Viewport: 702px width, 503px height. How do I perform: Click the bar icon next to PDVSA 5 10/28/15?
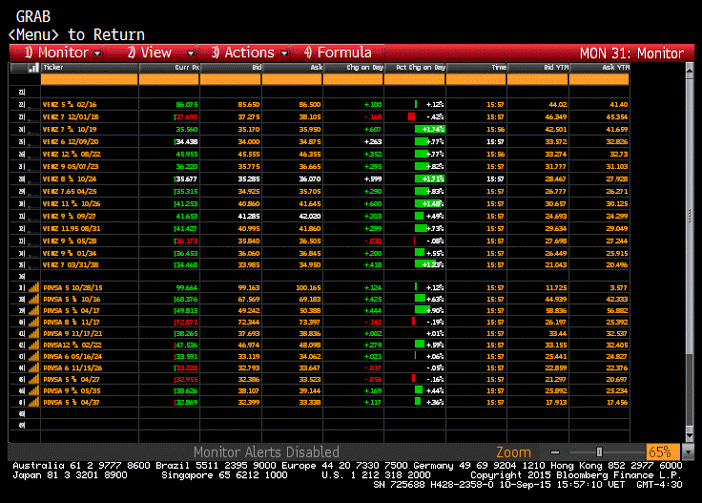coord(34,287)
